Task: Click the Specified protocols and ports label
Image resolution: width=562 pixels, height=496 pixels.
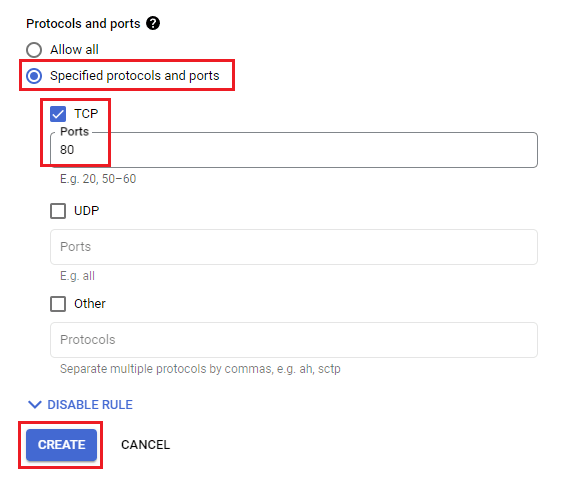Action: pyautogui.click(x=134, y=76)
